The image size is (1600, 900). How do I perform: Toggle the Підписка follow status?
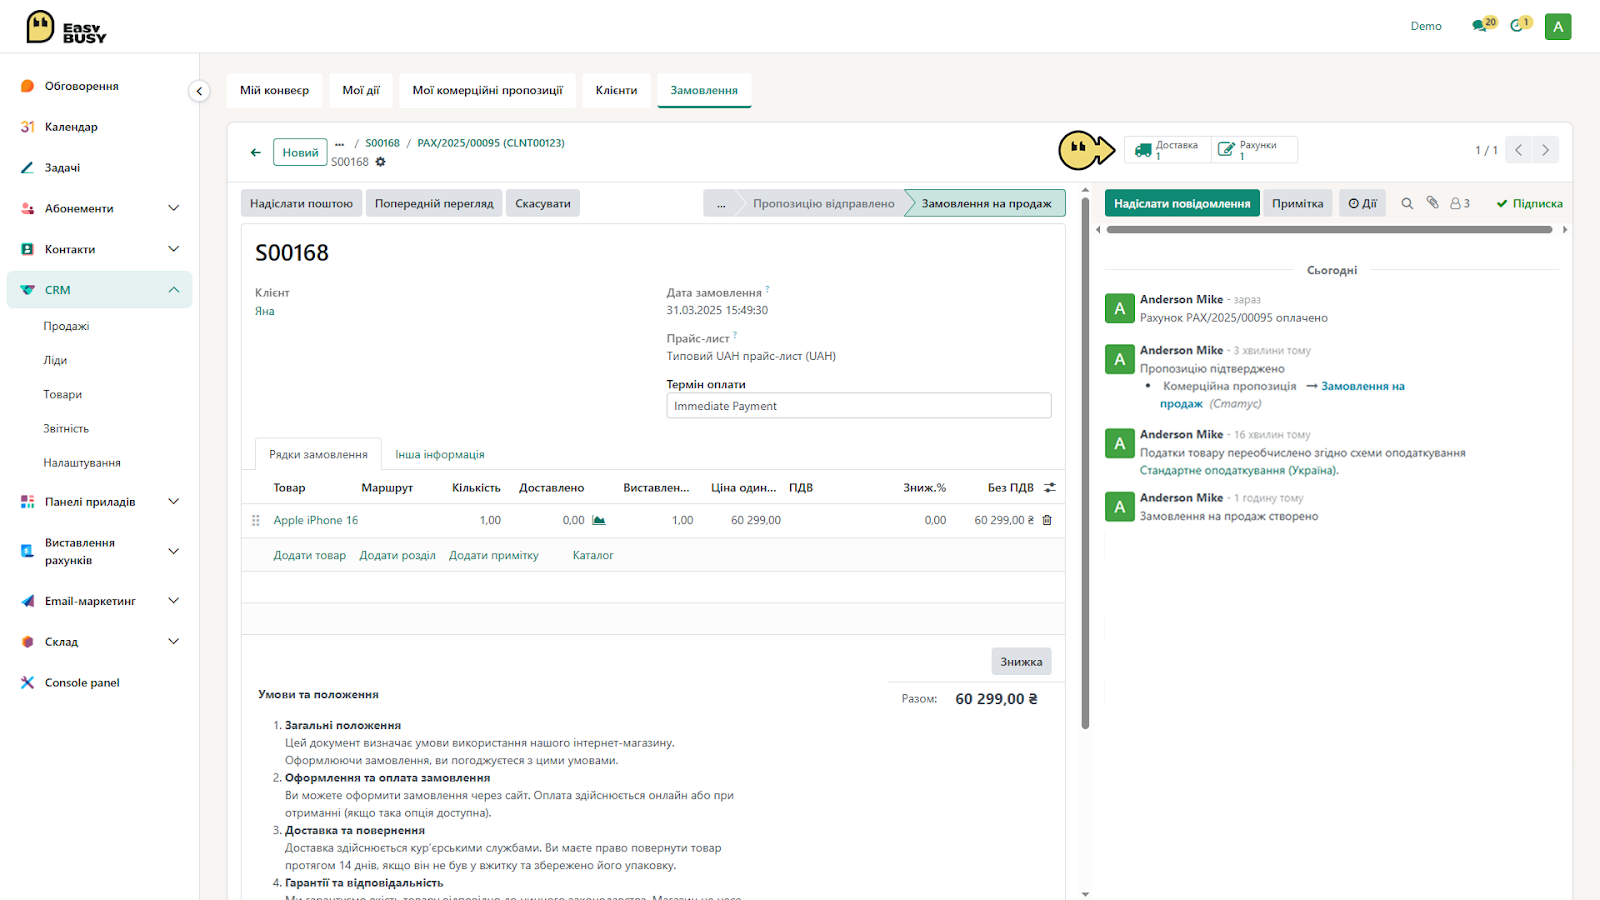[x=1529, y=203]
